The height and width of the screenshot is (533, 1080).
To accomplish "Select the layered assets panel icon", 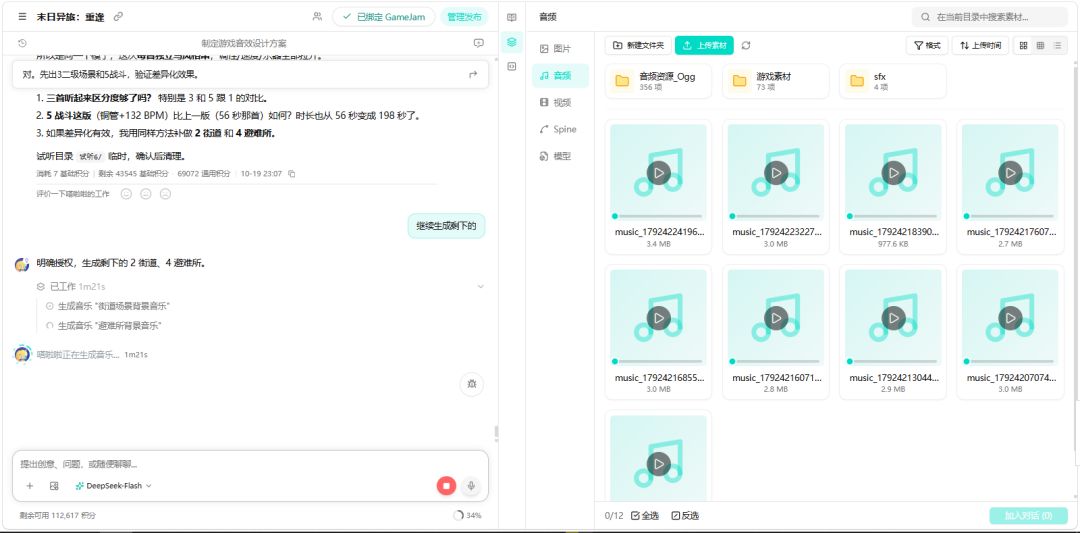I will [x=511, y=42].
